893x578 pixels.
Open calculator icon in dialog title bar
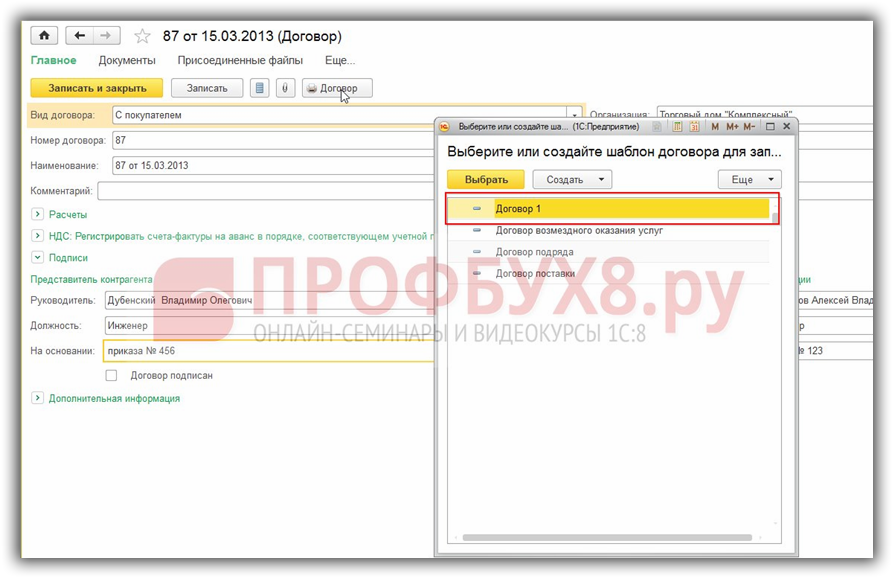677,127
